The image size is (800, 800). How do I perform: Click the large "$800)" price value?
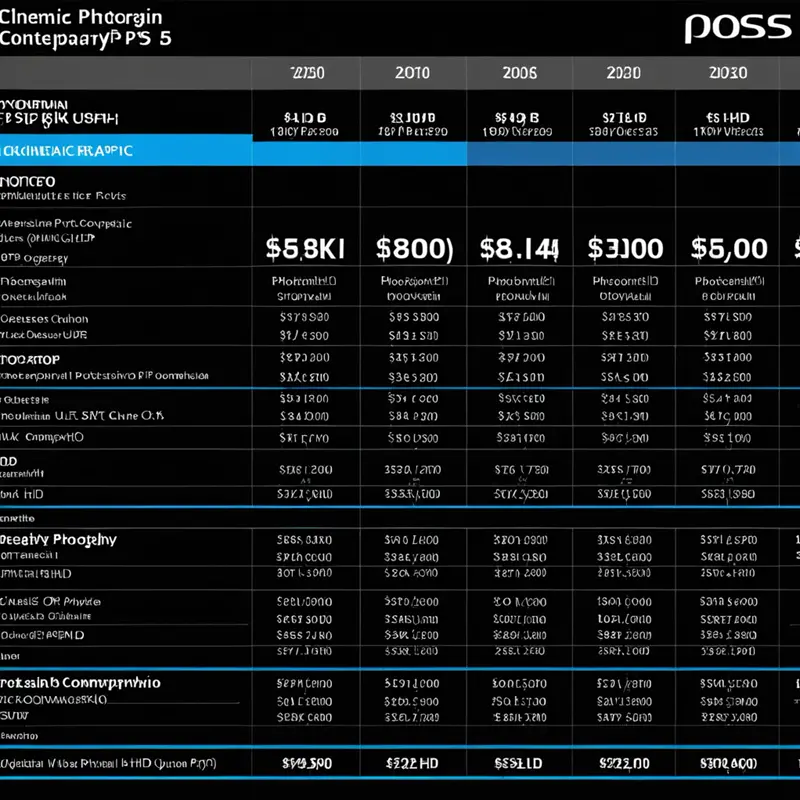click(x=414, y=248)
